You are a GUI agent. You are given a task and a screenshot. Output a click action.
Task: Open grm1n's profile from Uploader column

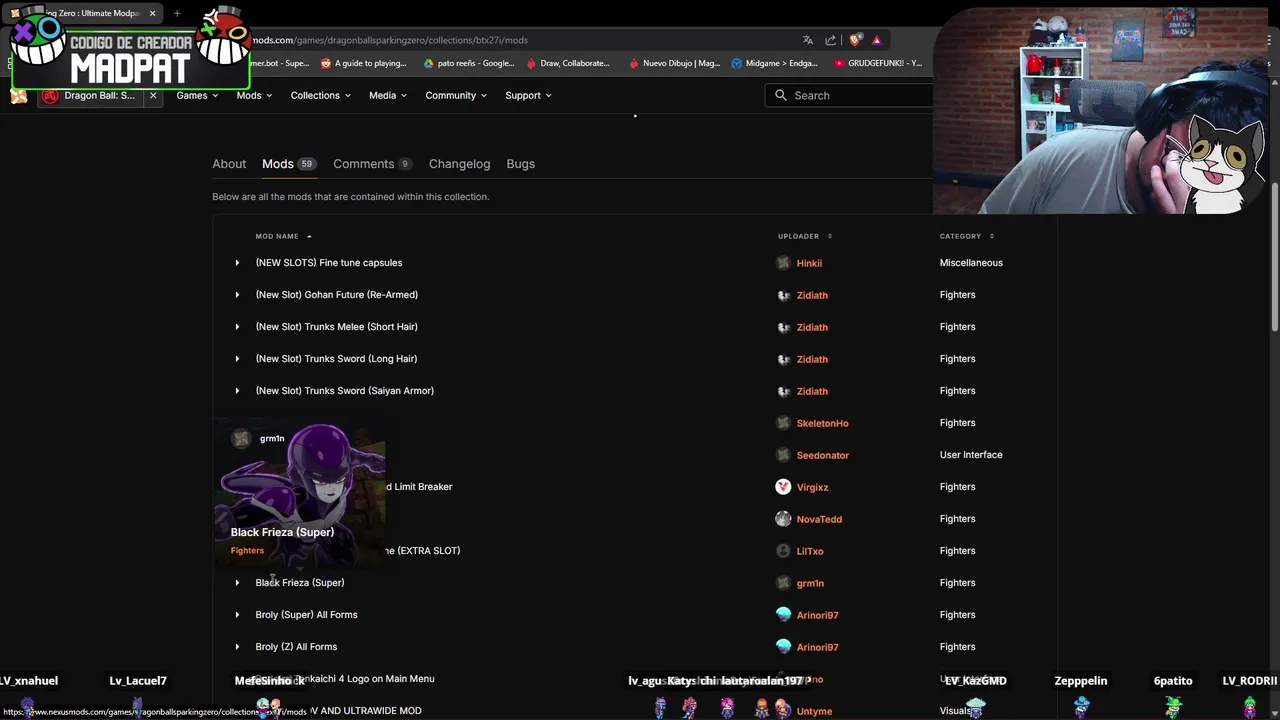click(810, 583)
